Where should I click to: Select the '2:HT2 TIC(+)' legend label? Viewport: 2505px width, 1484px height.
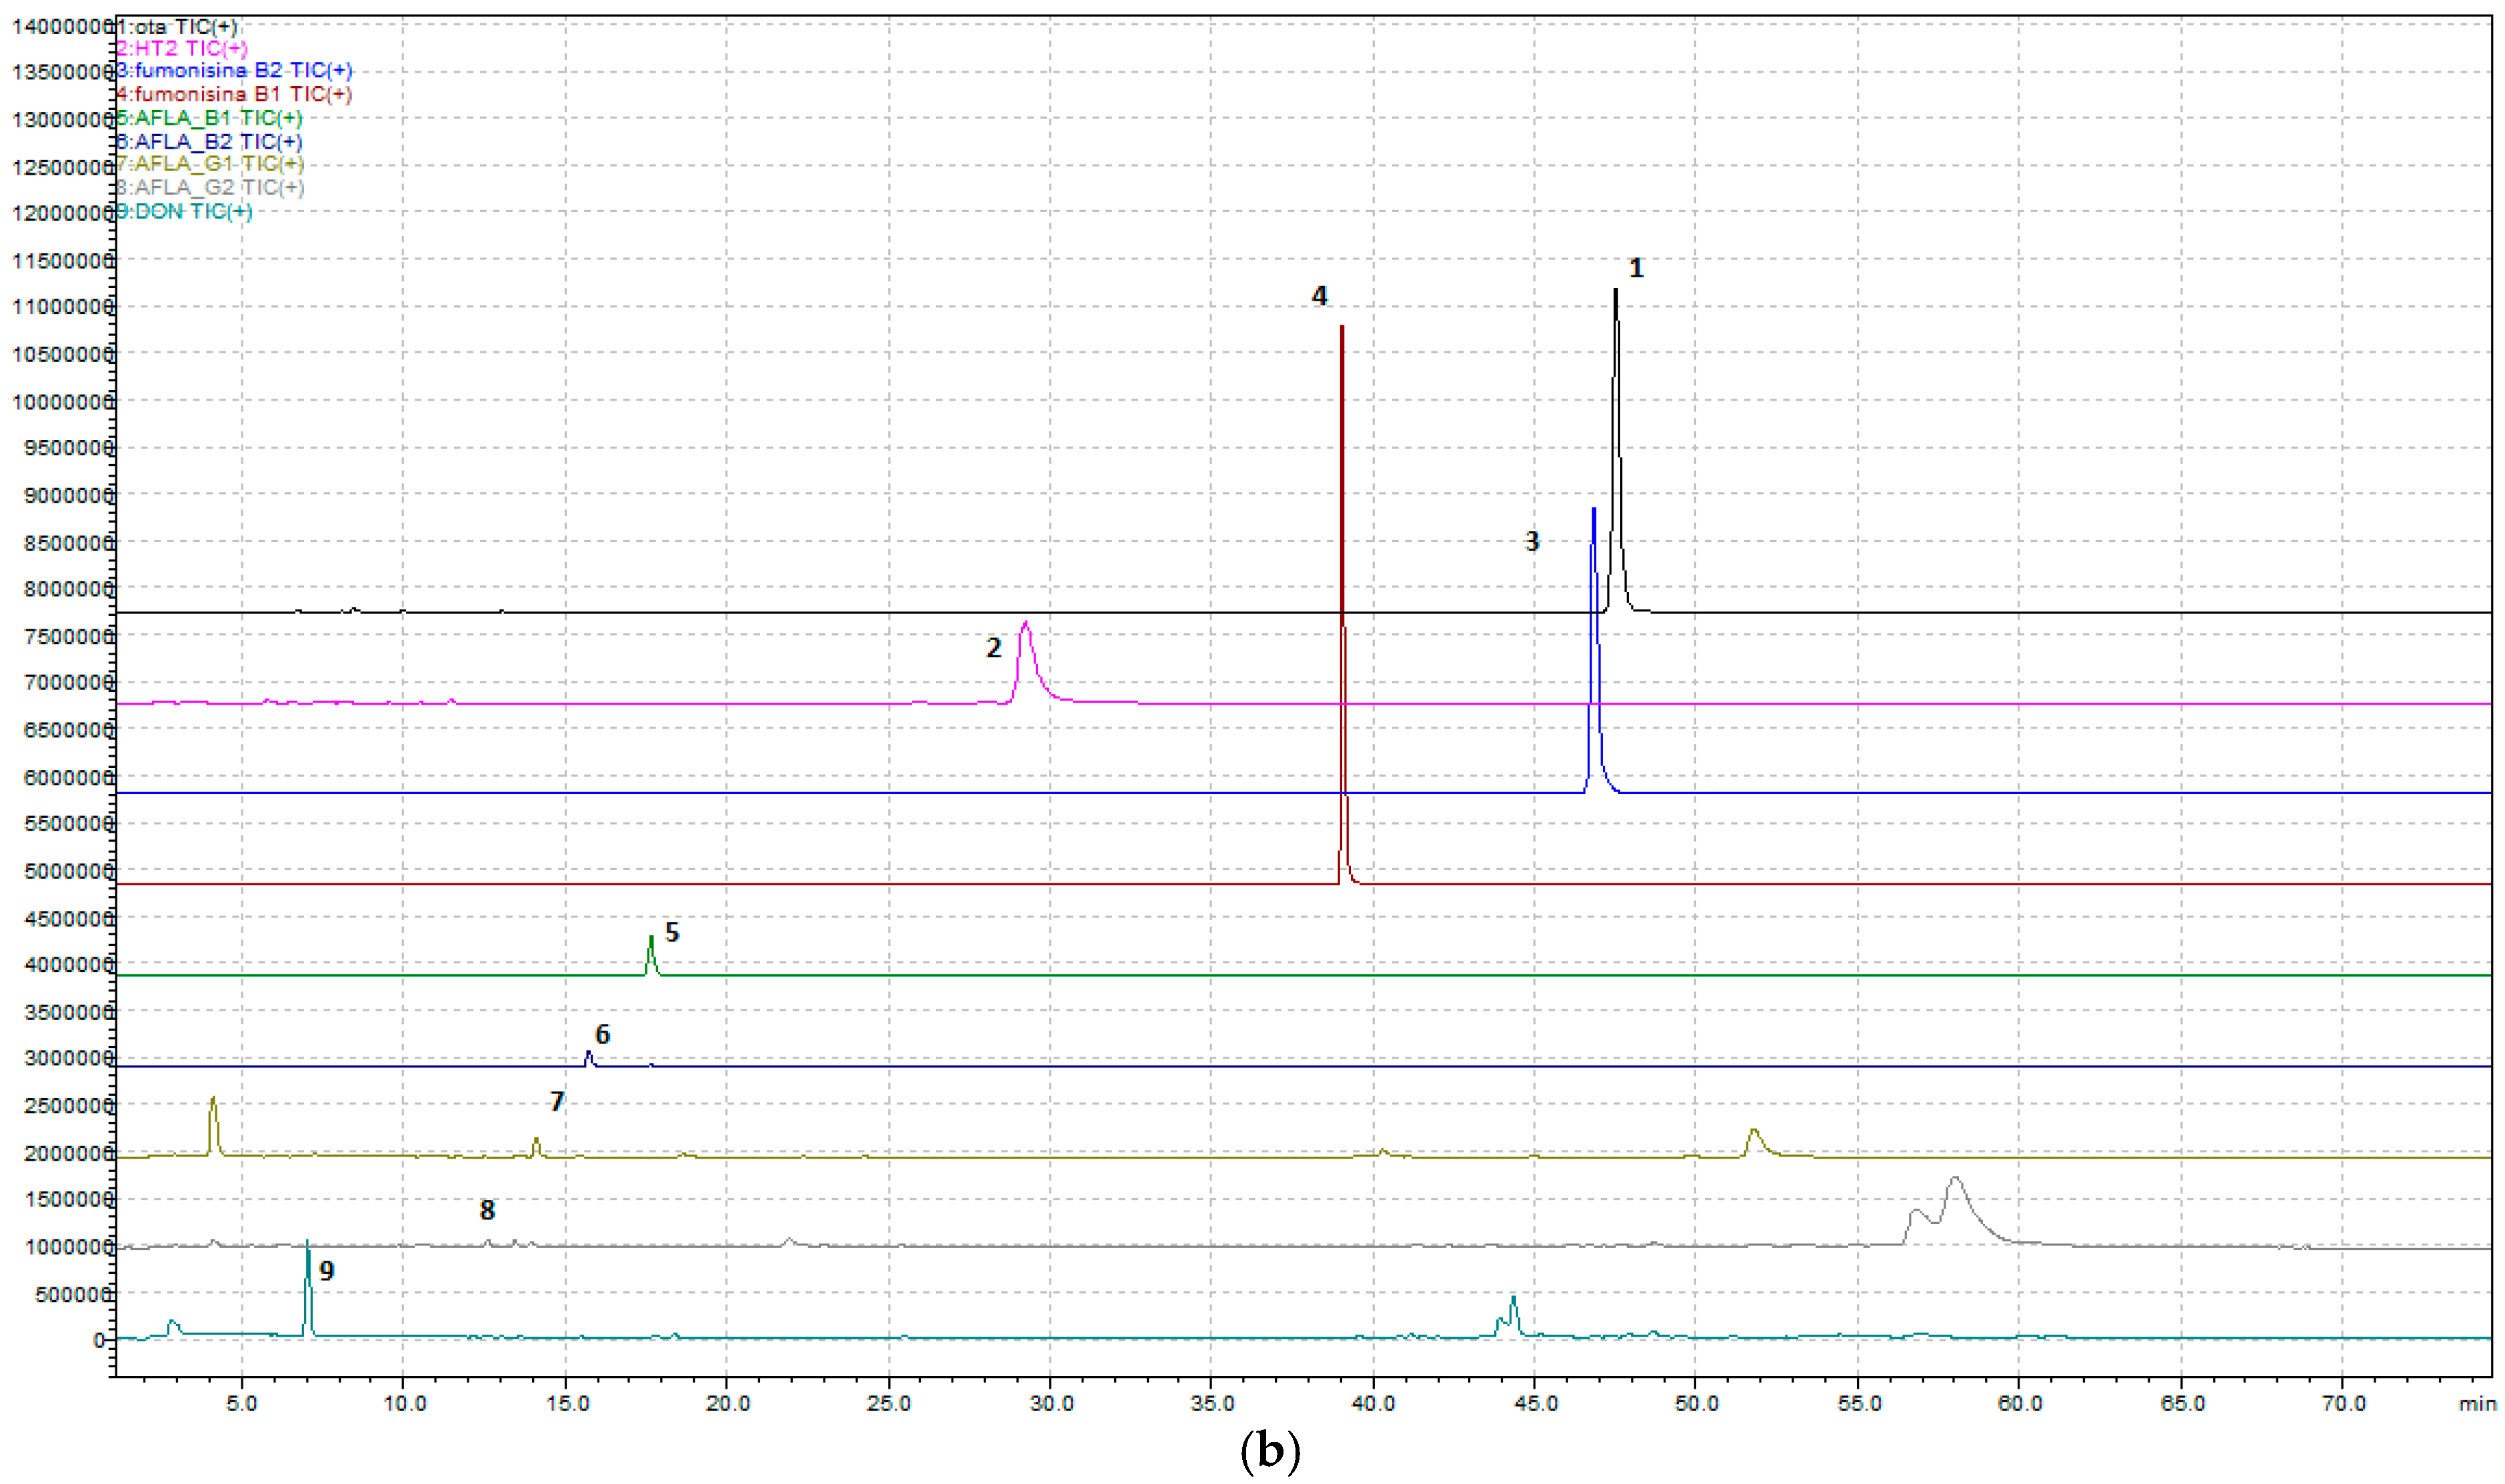(x=182, y=48)
